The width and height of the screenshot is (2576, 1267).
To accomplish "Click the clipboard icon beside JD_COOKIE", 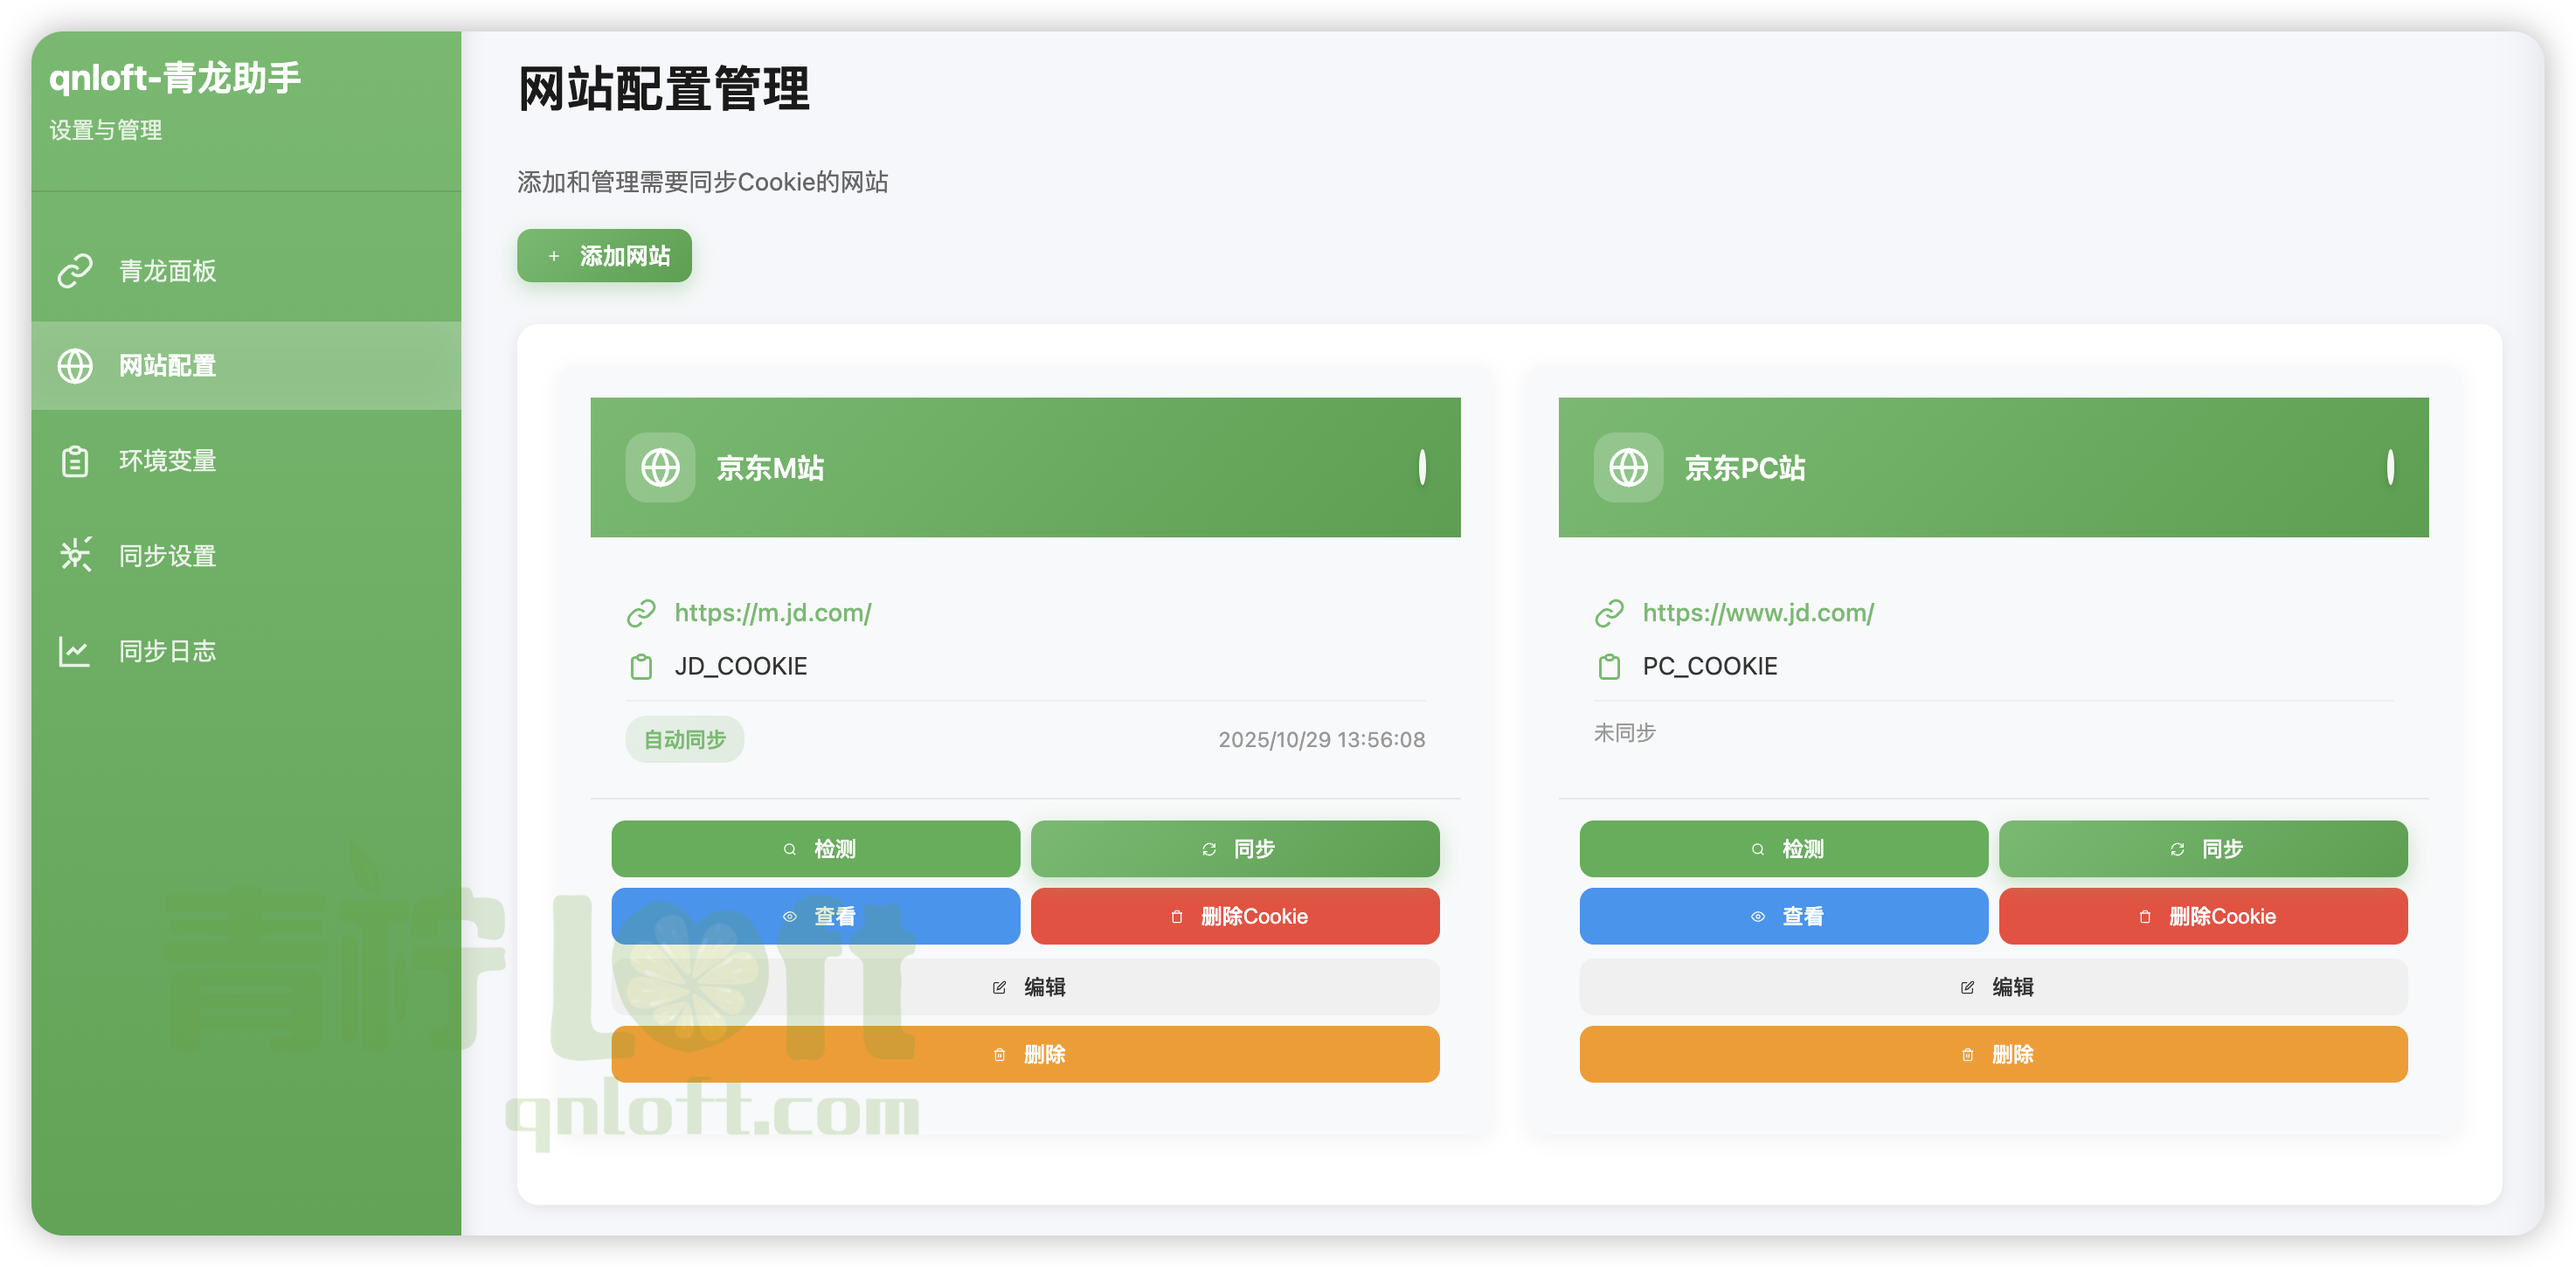I will pyautogui.click(x=641, y=665).
